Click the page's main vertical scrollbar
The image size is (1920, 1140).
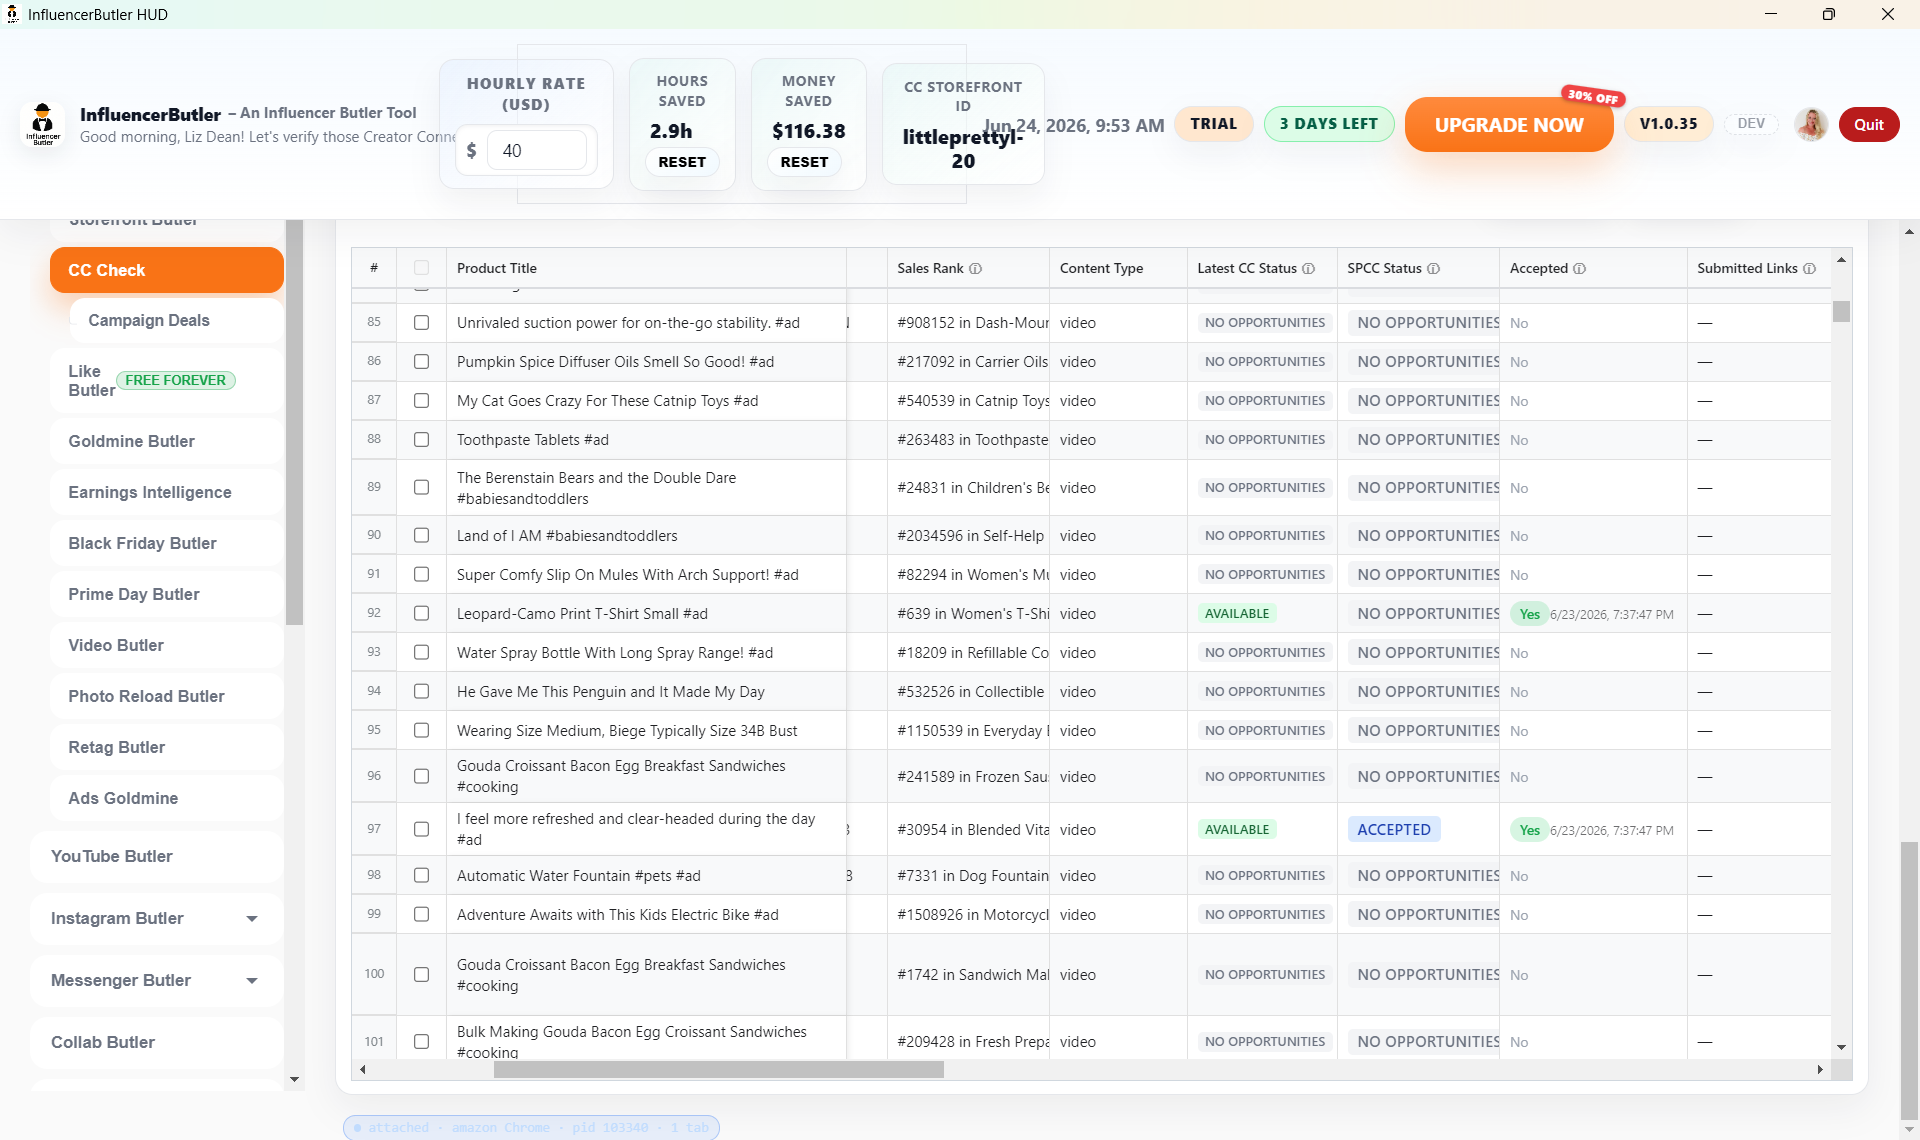(1909, 980)
